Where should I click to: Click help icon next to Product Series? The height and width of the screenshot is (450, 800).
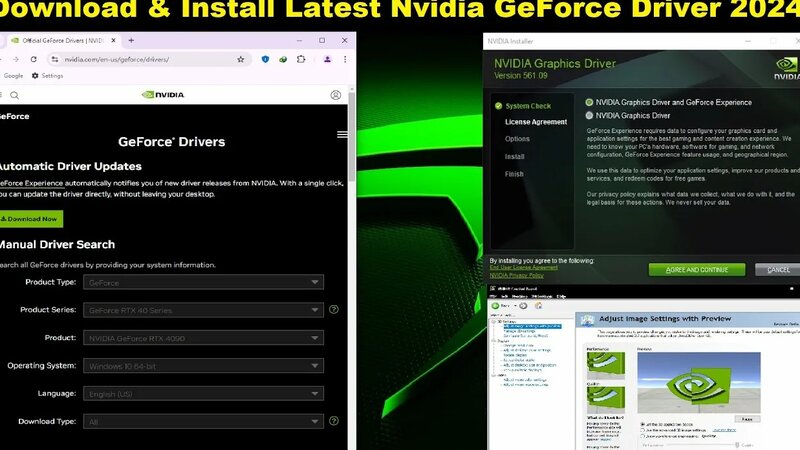tap(334, 309)
